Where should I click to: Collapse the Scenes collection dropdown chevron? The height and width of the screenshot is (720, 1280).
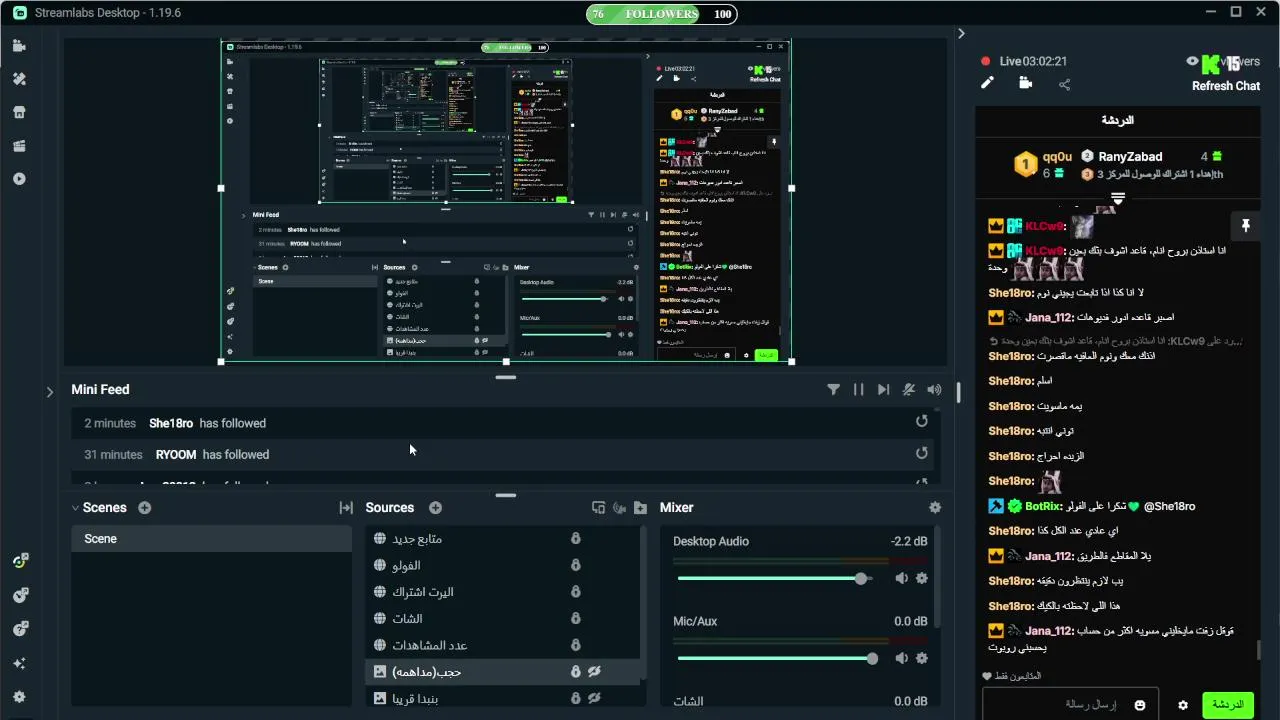coord(75,508)
